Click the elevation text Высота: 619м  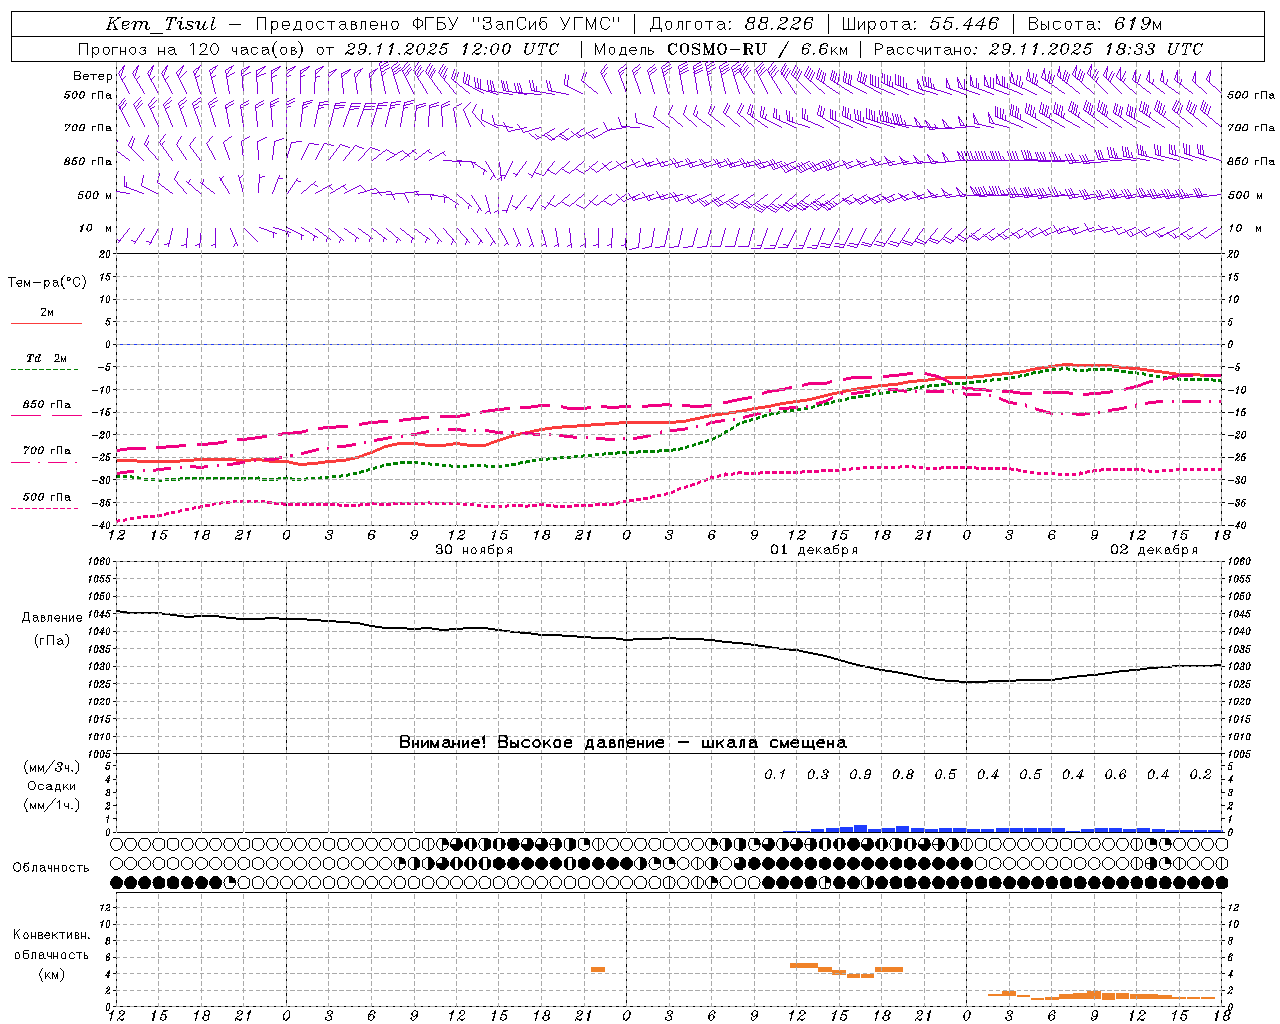[x=1095, y=24]
